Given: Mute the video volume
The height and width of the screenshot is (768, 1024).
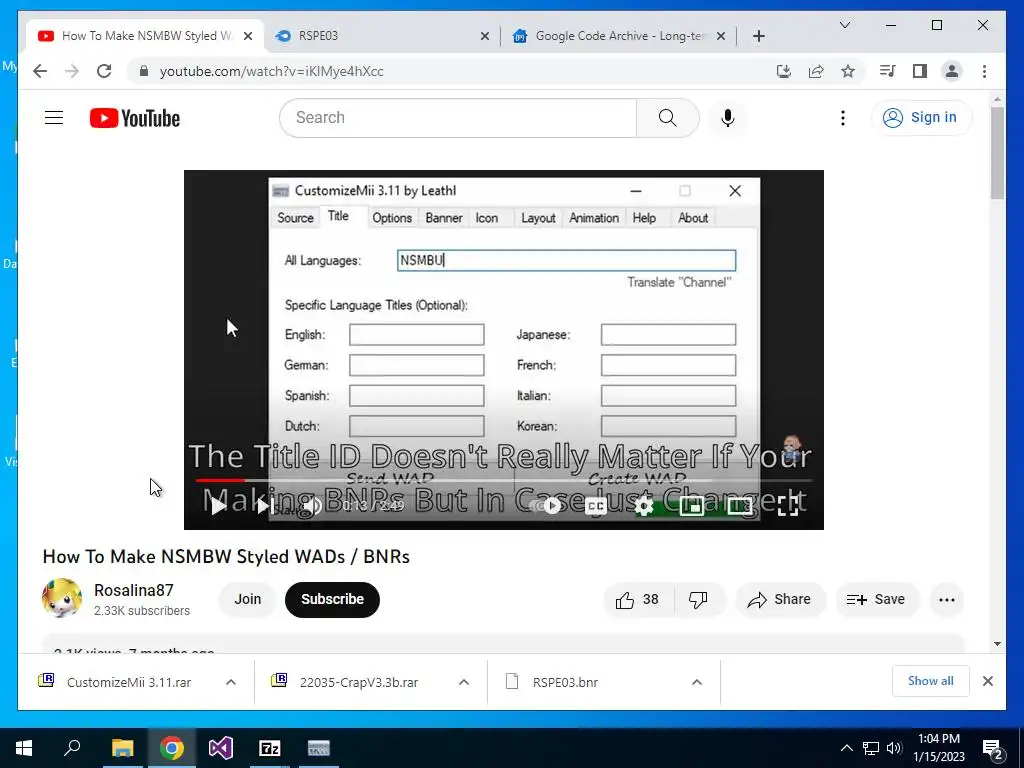Looking at the screenshot, I should pyautogui.click(x=313, y=505).
